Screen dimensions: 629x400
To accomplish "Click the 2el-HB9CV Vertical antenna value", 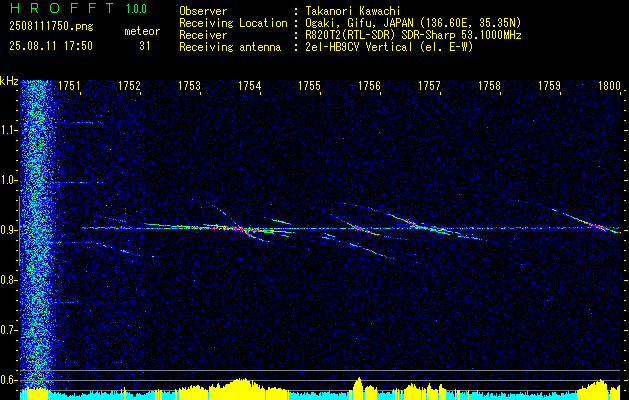I will pyautogui.click(x=389, y=47).
